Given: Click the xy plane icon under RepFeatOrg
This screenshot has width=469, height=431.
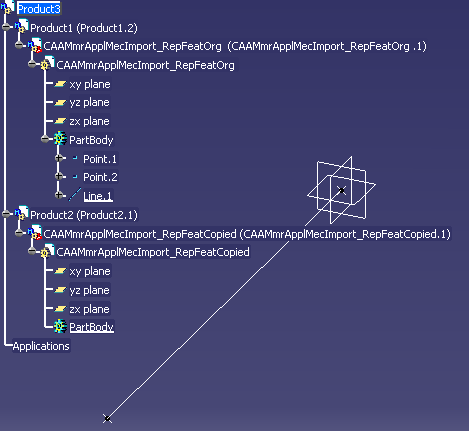Looking at the screenshot, I should pos(60,84).
